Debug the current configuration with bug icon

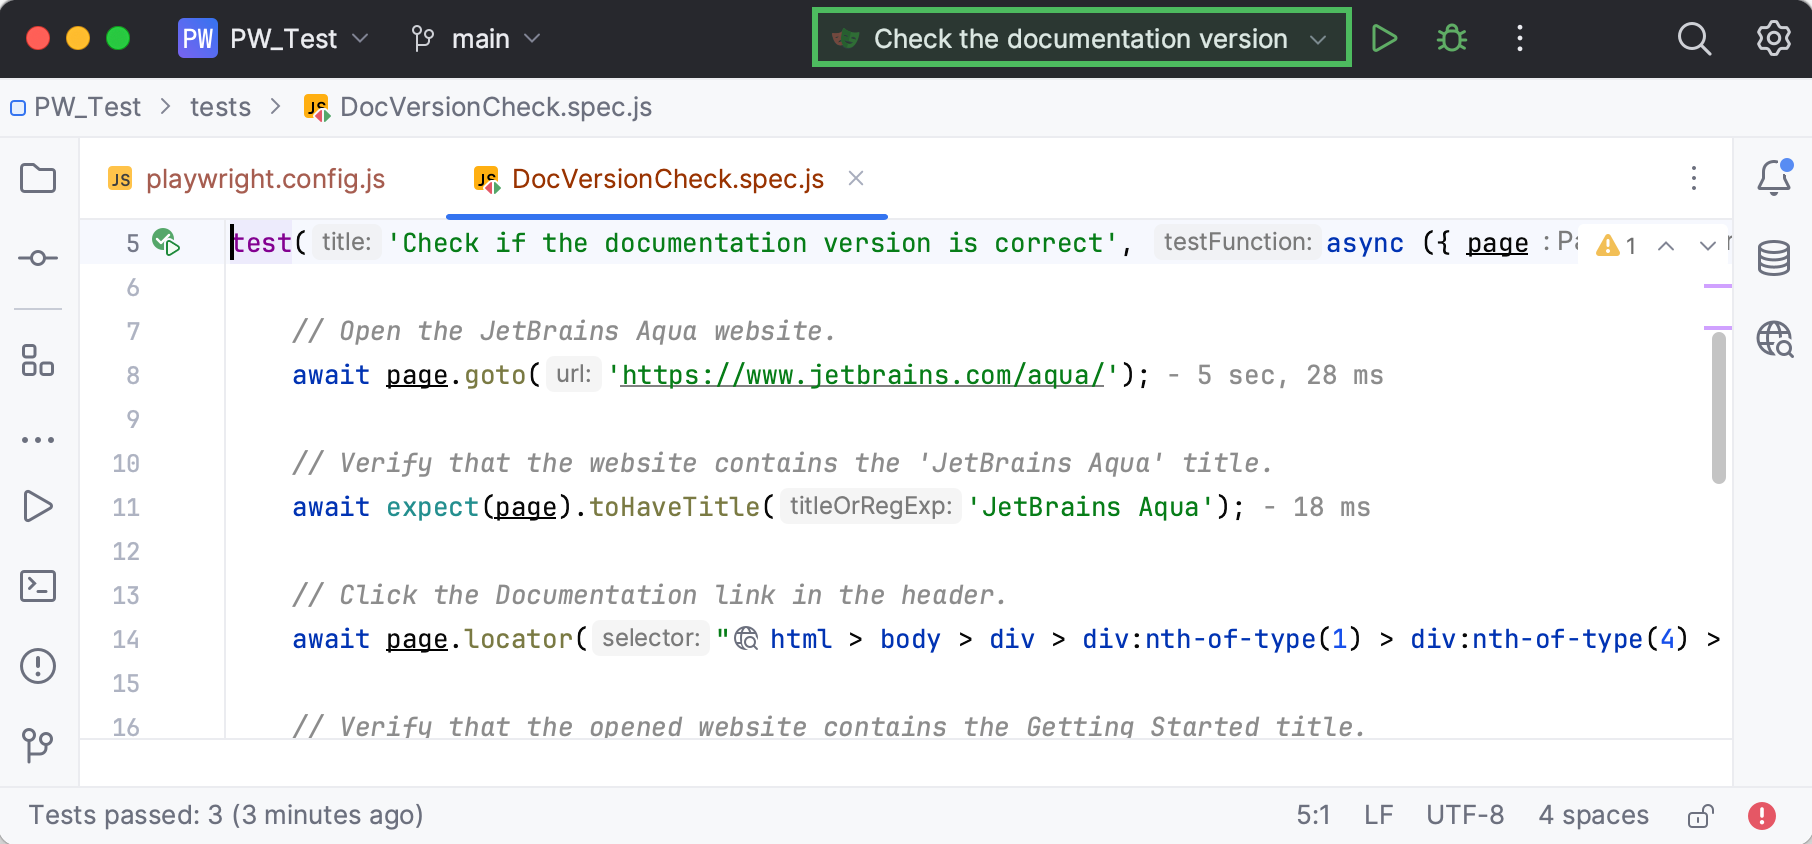pos(1452,38)
